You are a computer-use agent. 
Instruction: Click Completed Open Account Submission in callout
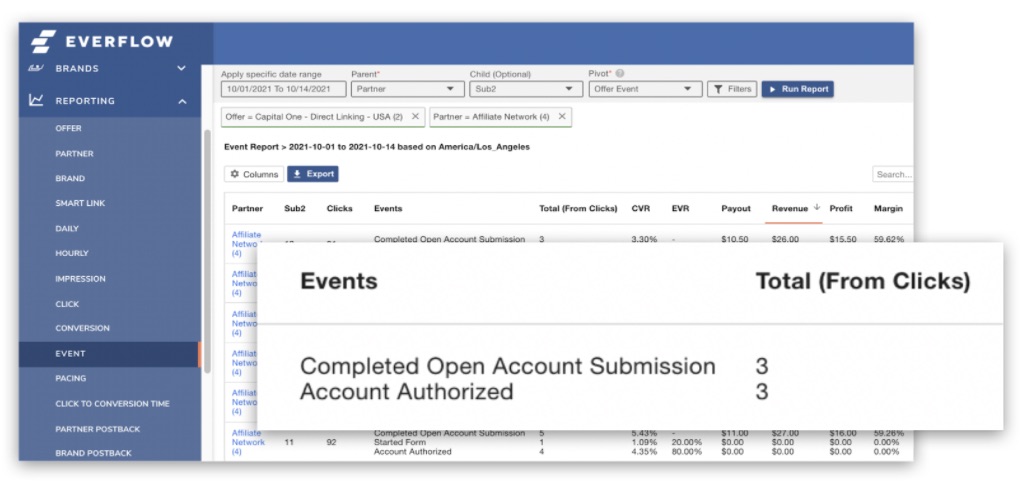tap(507, 366)
